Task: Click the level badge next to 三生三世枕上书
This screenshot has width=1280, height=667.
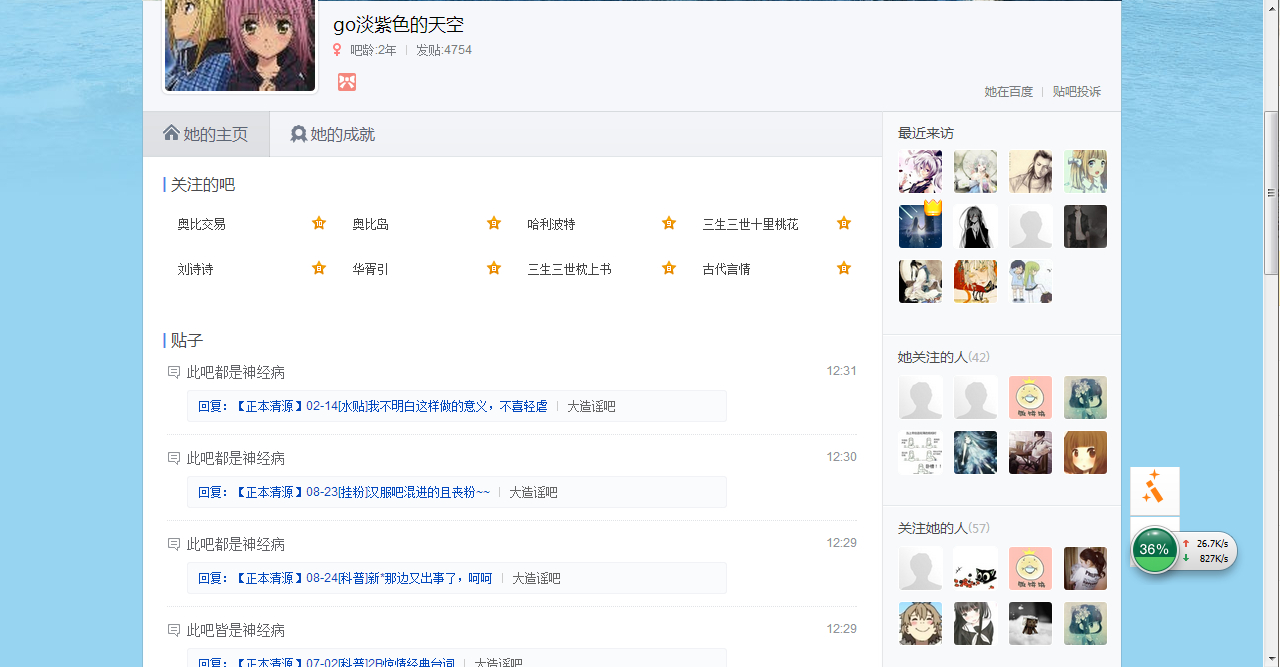Action: pyautogui.click(x=669, y=268)
